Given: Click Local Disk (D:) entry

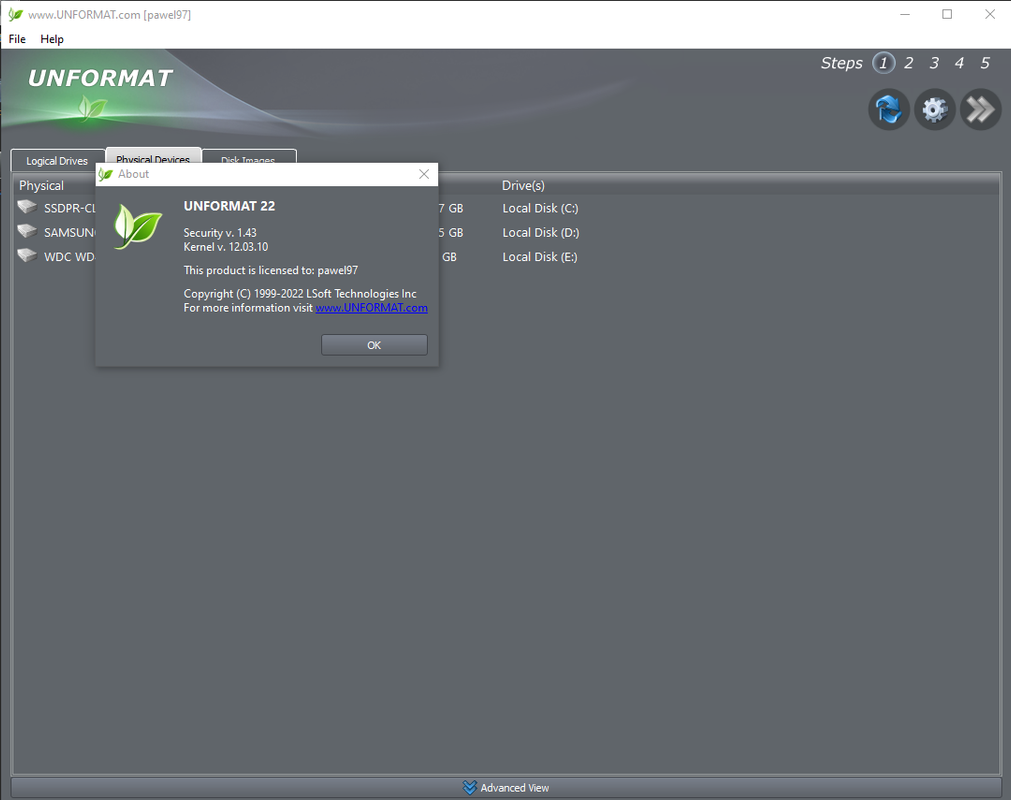Looking at the screenshot, I should tap(540, 232).
